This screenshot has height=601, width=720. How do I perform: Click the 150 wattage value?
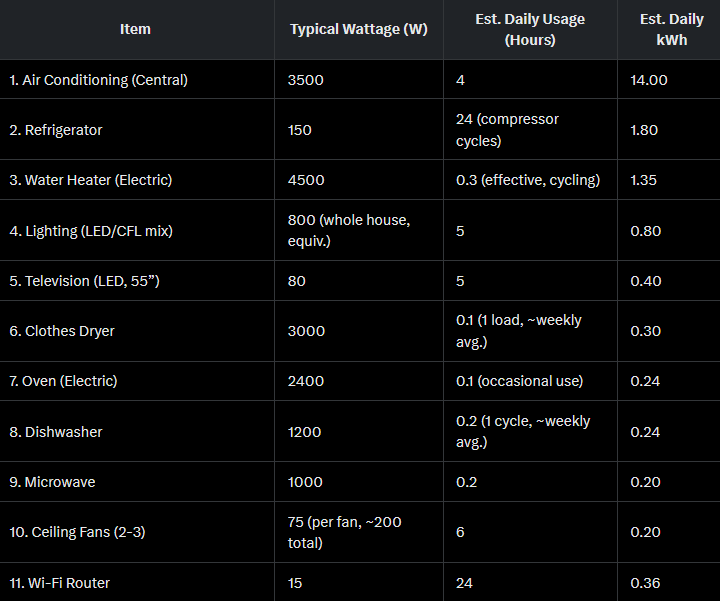299,130
